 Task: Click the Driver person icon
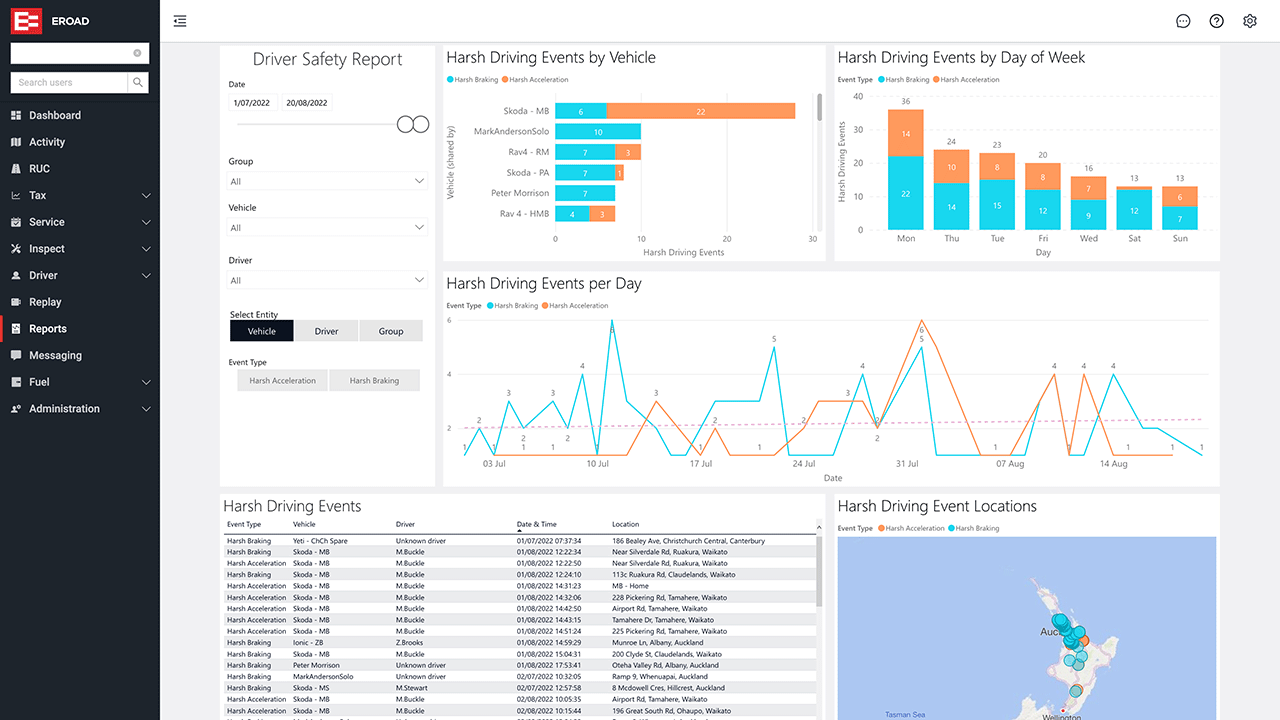tap(16, 276)
